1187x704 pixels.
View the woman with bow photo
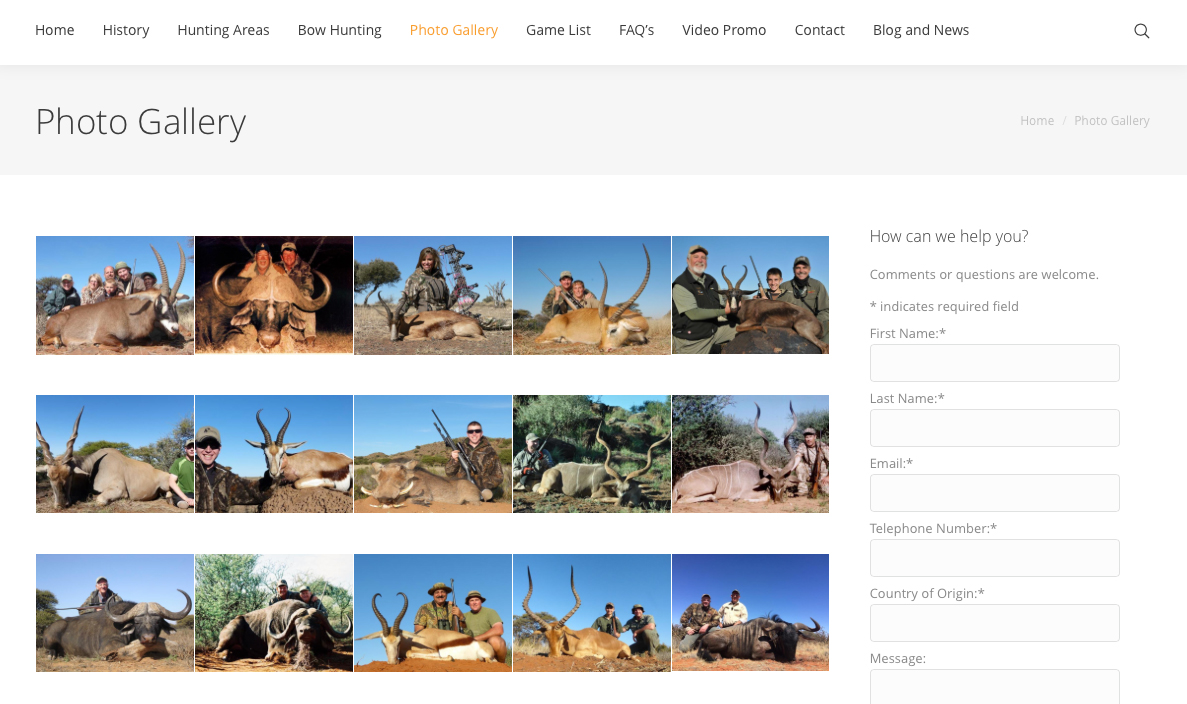[x=433, y=295]
